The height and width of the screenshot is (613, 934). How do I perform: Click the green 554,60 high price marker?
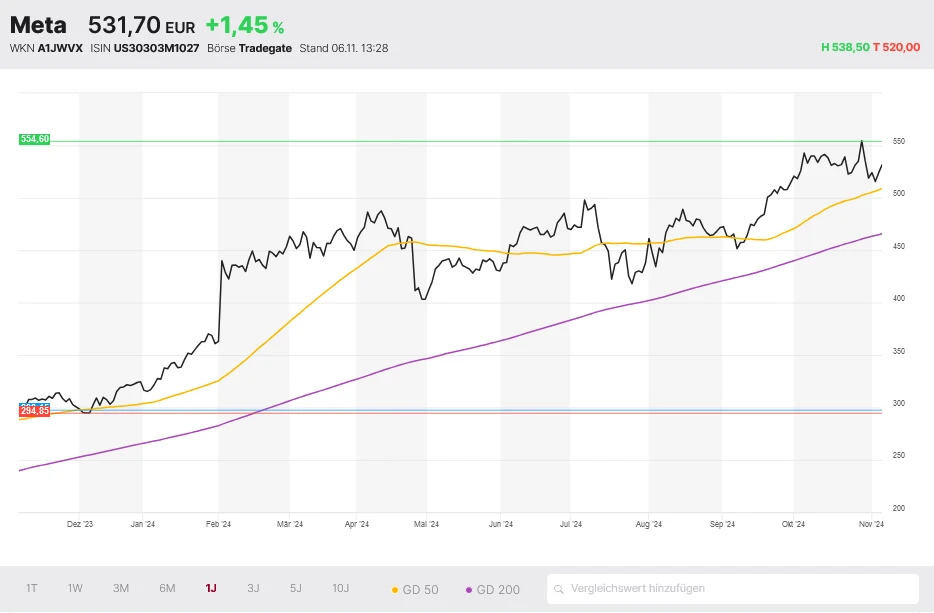34,139
